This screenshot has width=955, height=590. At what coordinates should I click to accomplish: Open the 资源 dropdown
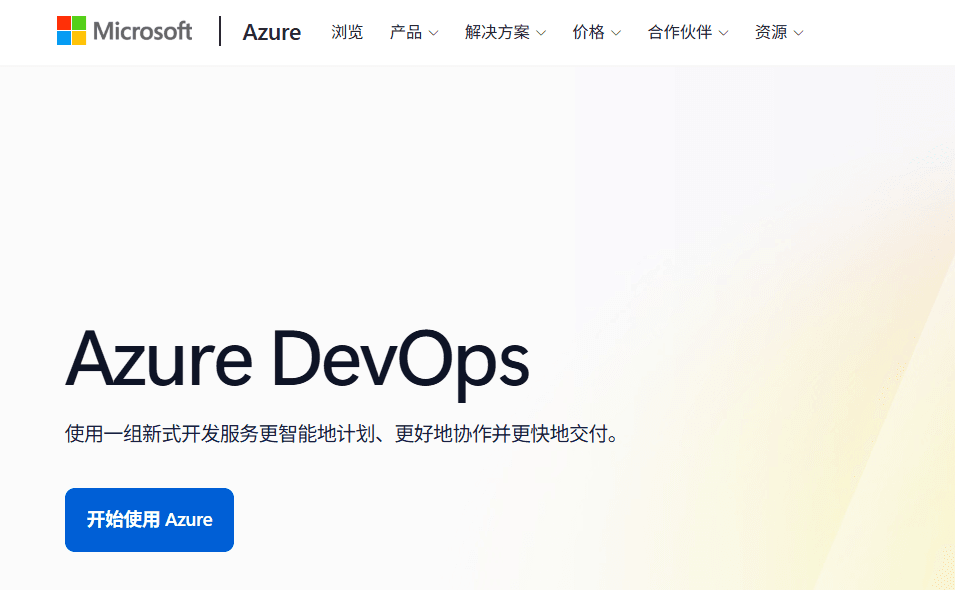(779, 32)
